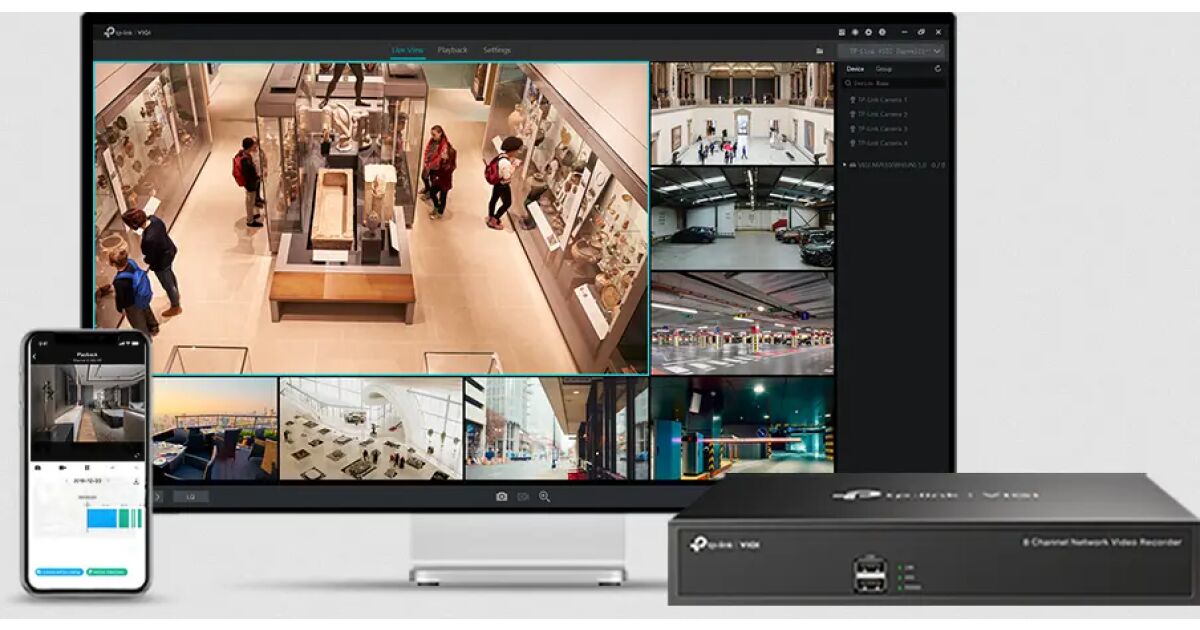Click the TP-Link VIGI logo in the title bar
Screen dimensions: 1200x630
[127, 32]
